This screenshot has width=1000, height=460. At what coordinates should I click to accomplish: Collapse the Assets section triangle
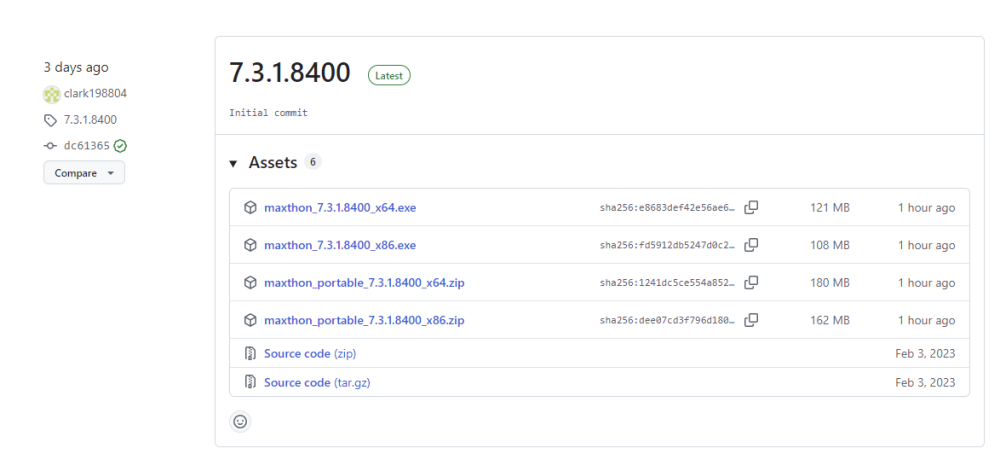233,163
